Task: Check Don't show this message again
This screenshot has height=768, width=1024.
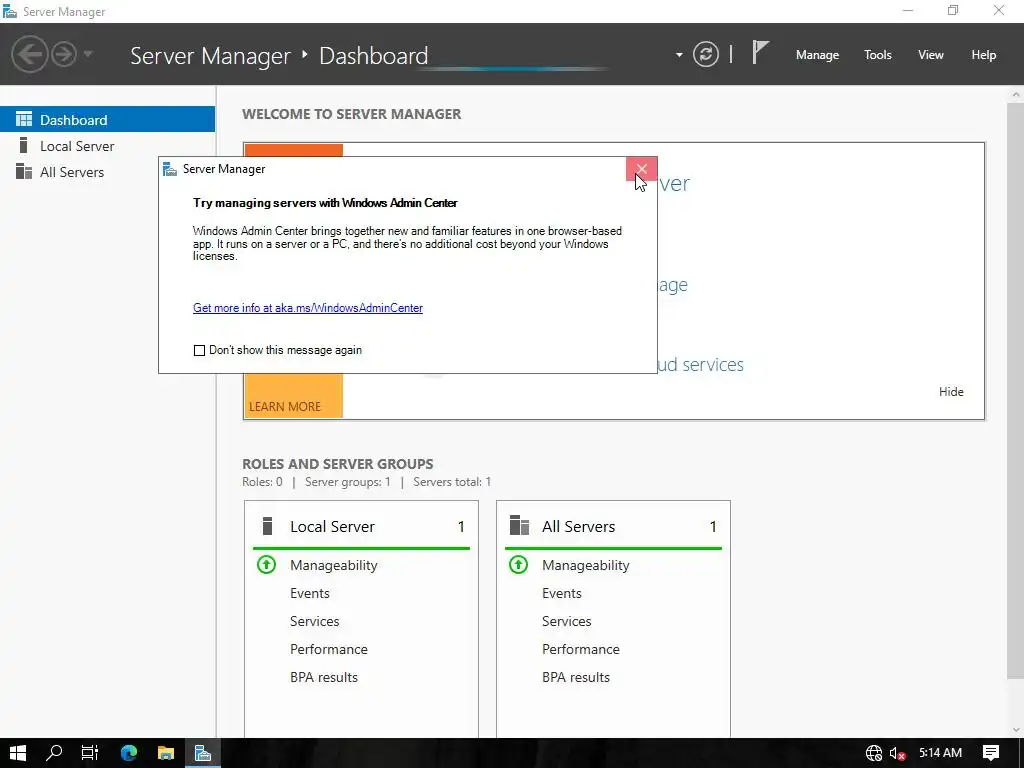Action: point(199,351)
